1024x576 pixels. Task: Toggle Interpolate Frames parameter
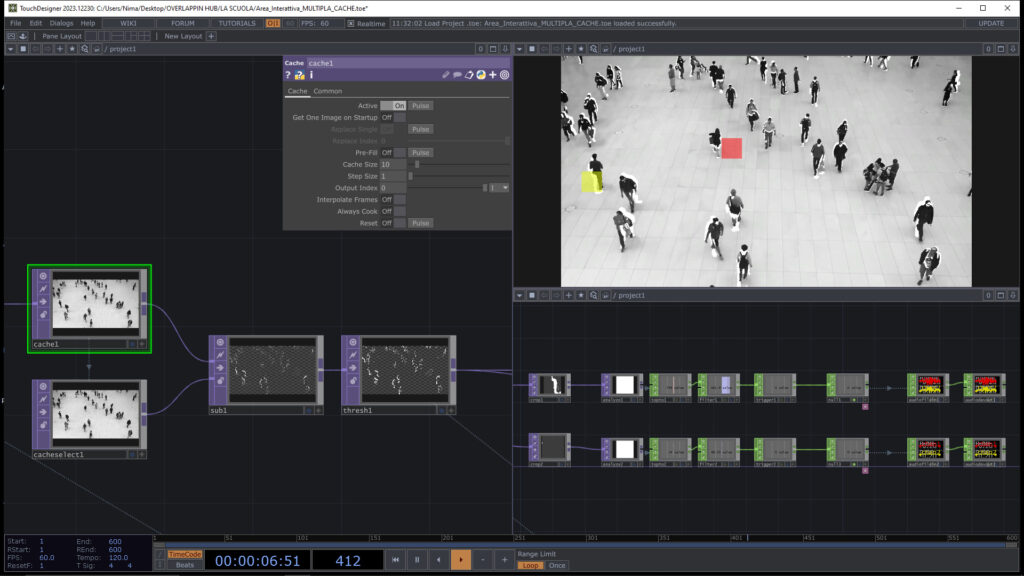pos(393,199)
